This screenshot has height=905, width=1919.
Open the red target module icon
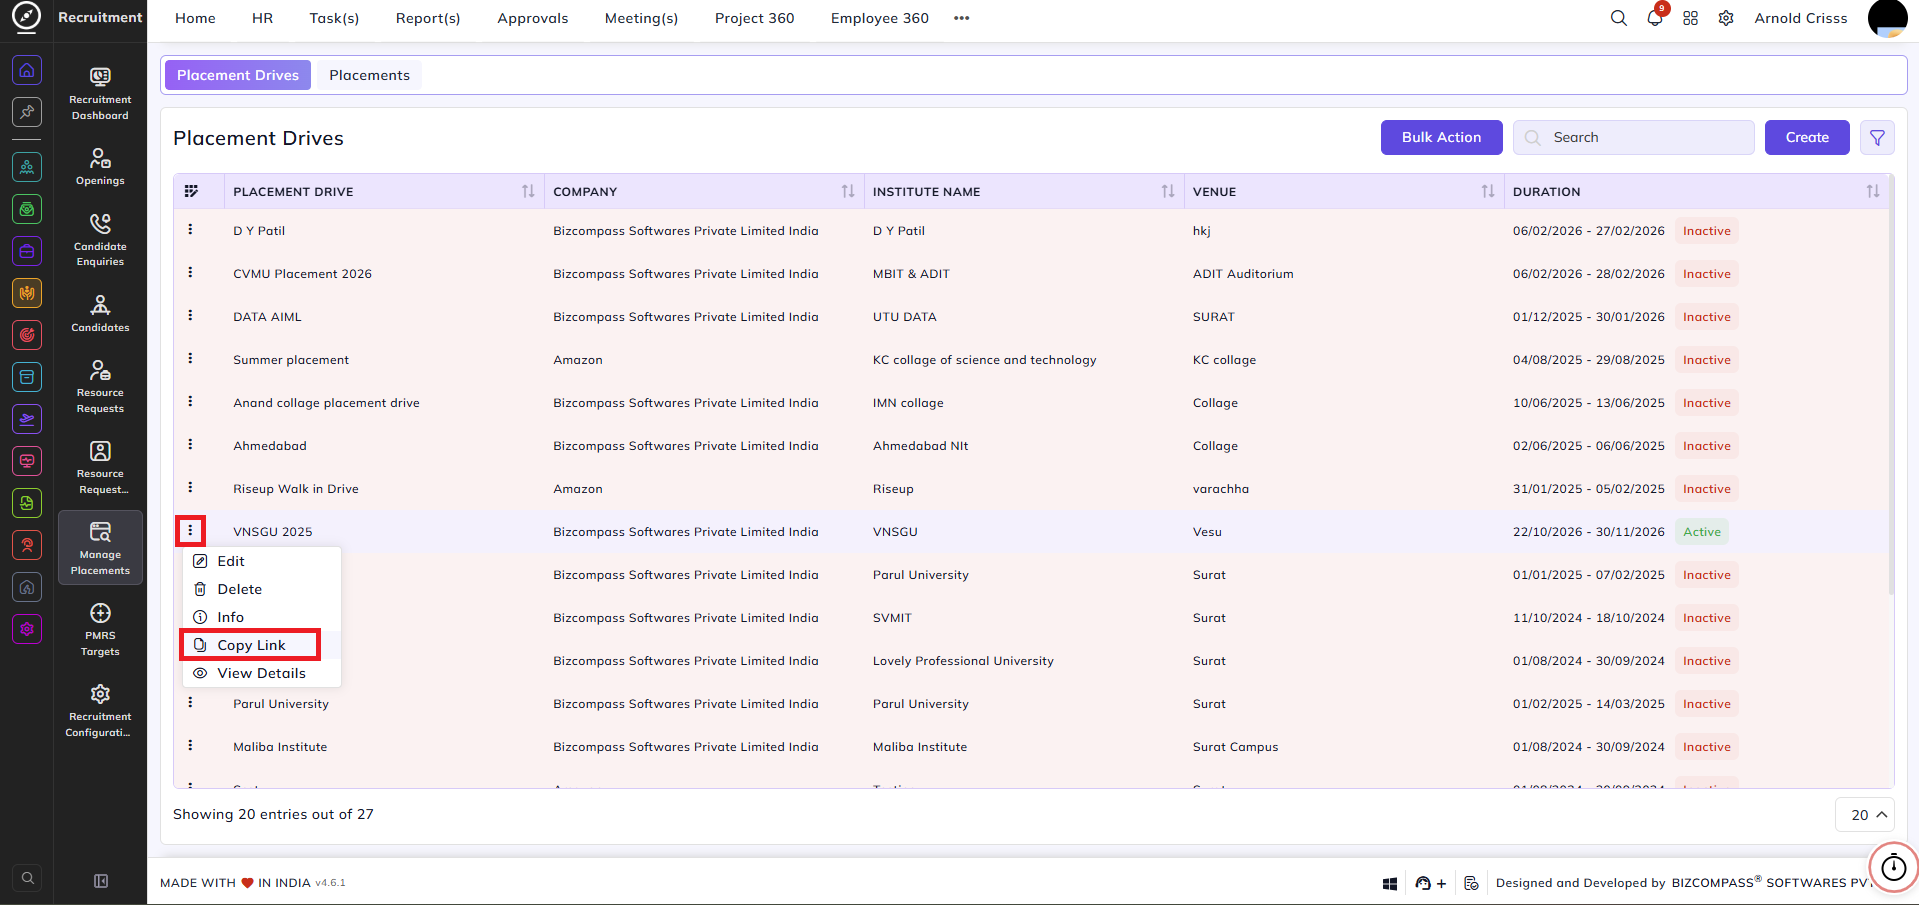coord(27,335)
